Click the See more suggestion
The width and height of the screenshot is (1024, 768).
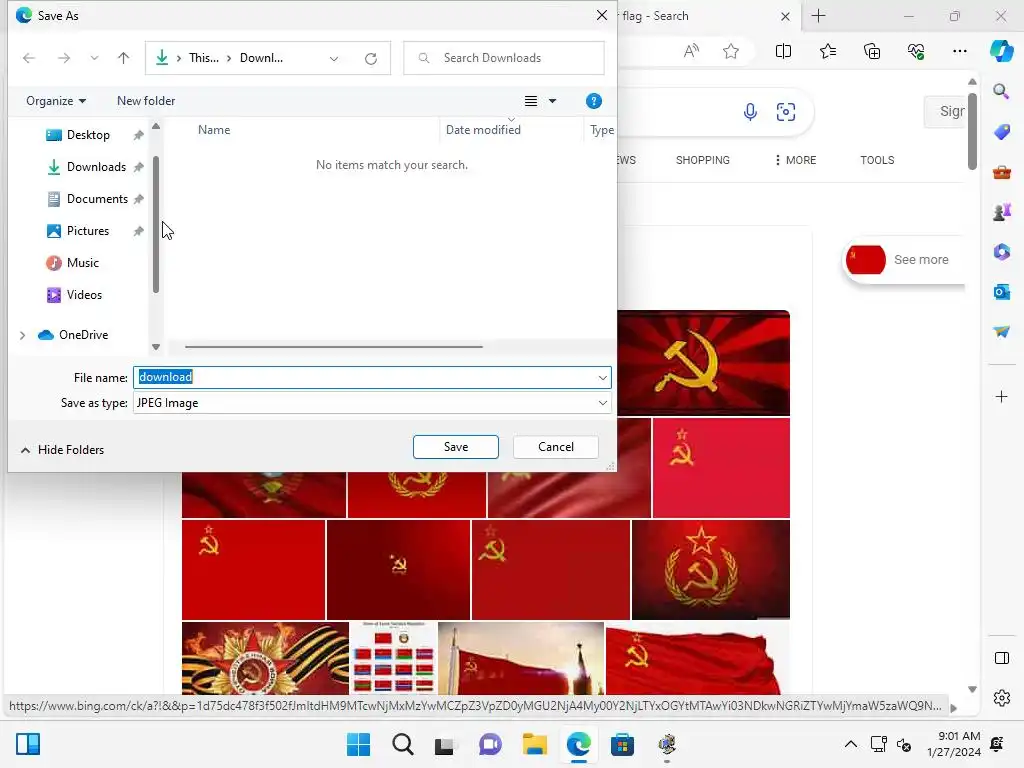pos(904,260)
